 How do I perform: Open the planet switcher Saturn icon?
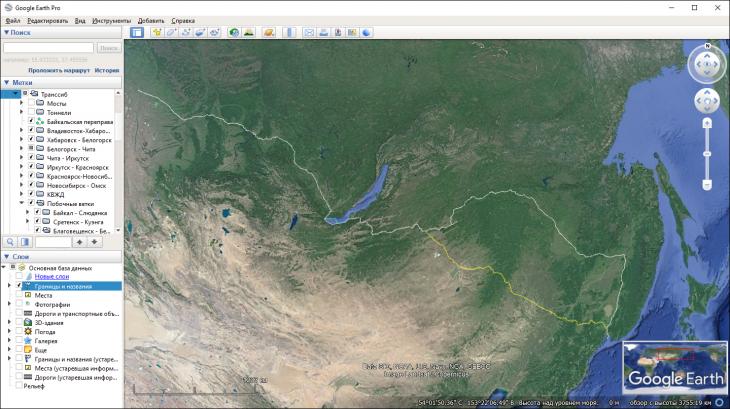tap(269, 32)
